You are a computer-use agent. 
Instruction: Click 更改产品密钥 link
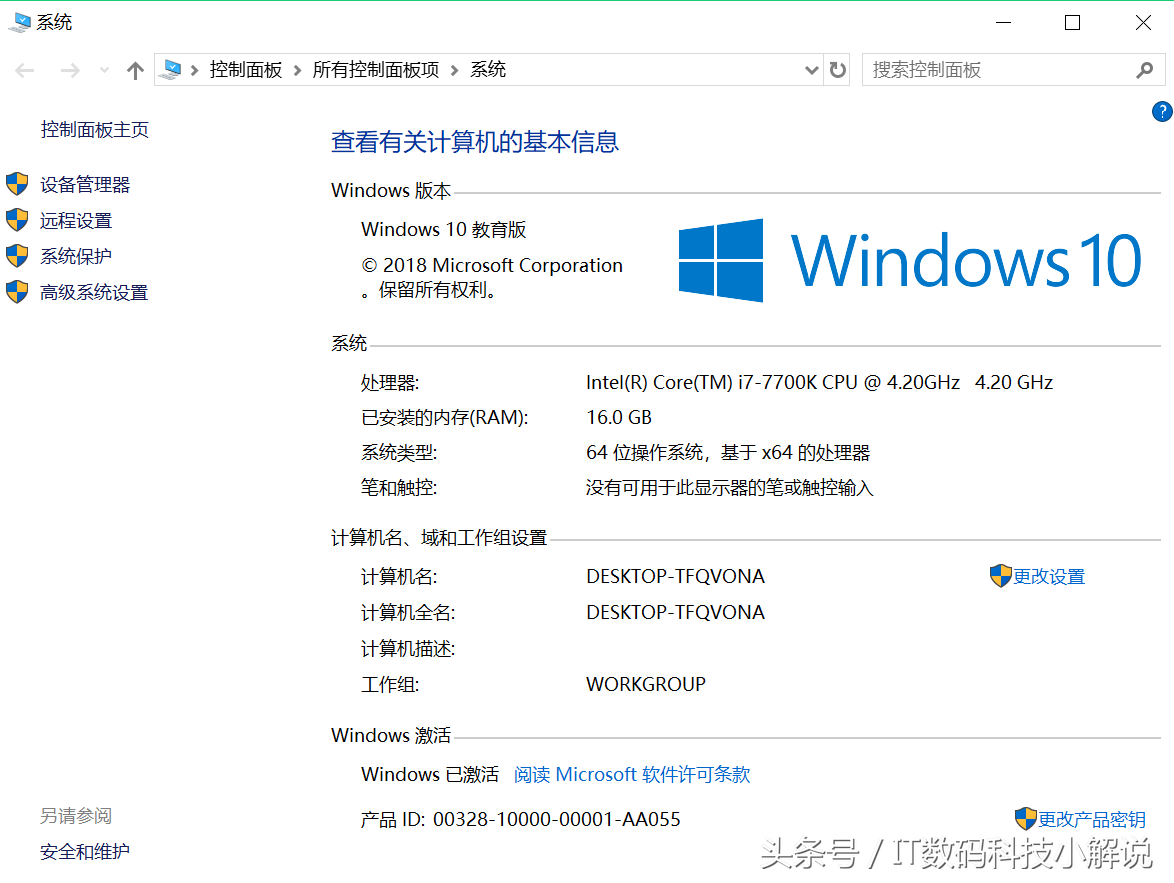[x=1092, y=819]
